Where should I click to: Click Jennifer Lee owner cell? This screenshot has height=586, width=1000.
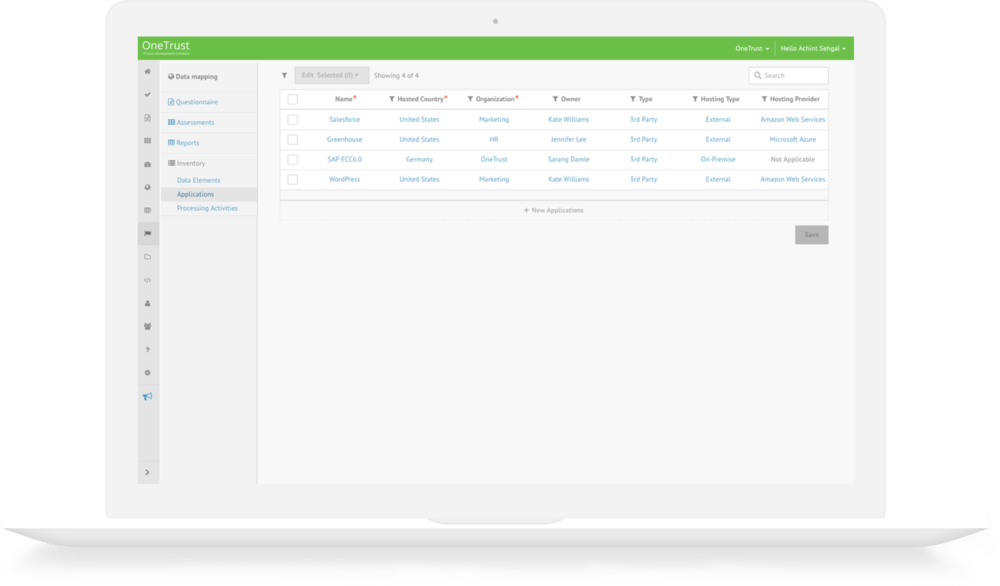point(568,139)
